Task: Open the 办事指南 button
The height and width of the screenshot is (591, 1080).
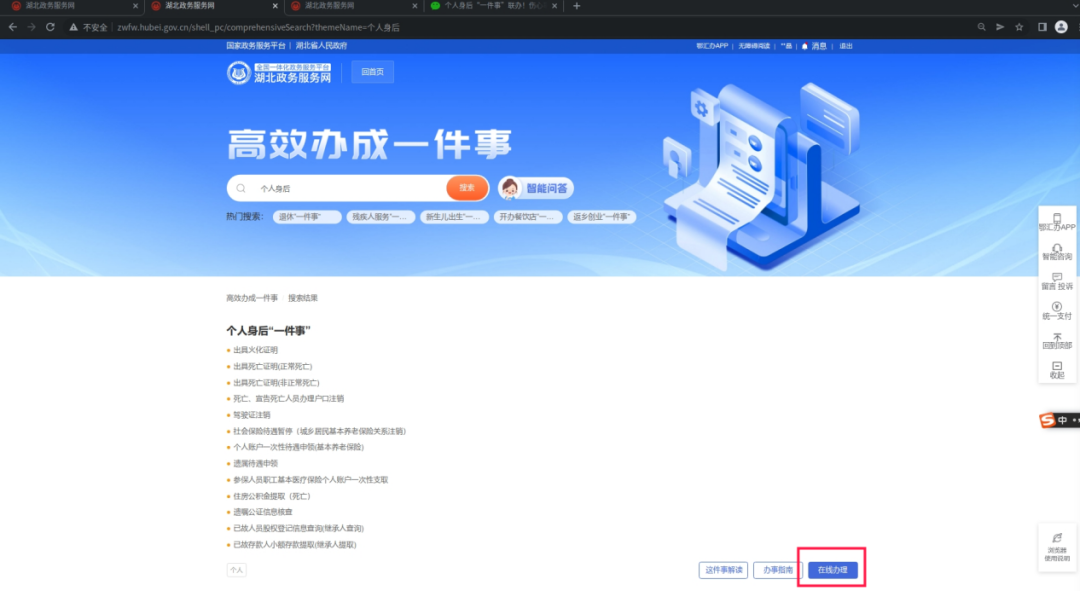Action: (x=777, y=568)
